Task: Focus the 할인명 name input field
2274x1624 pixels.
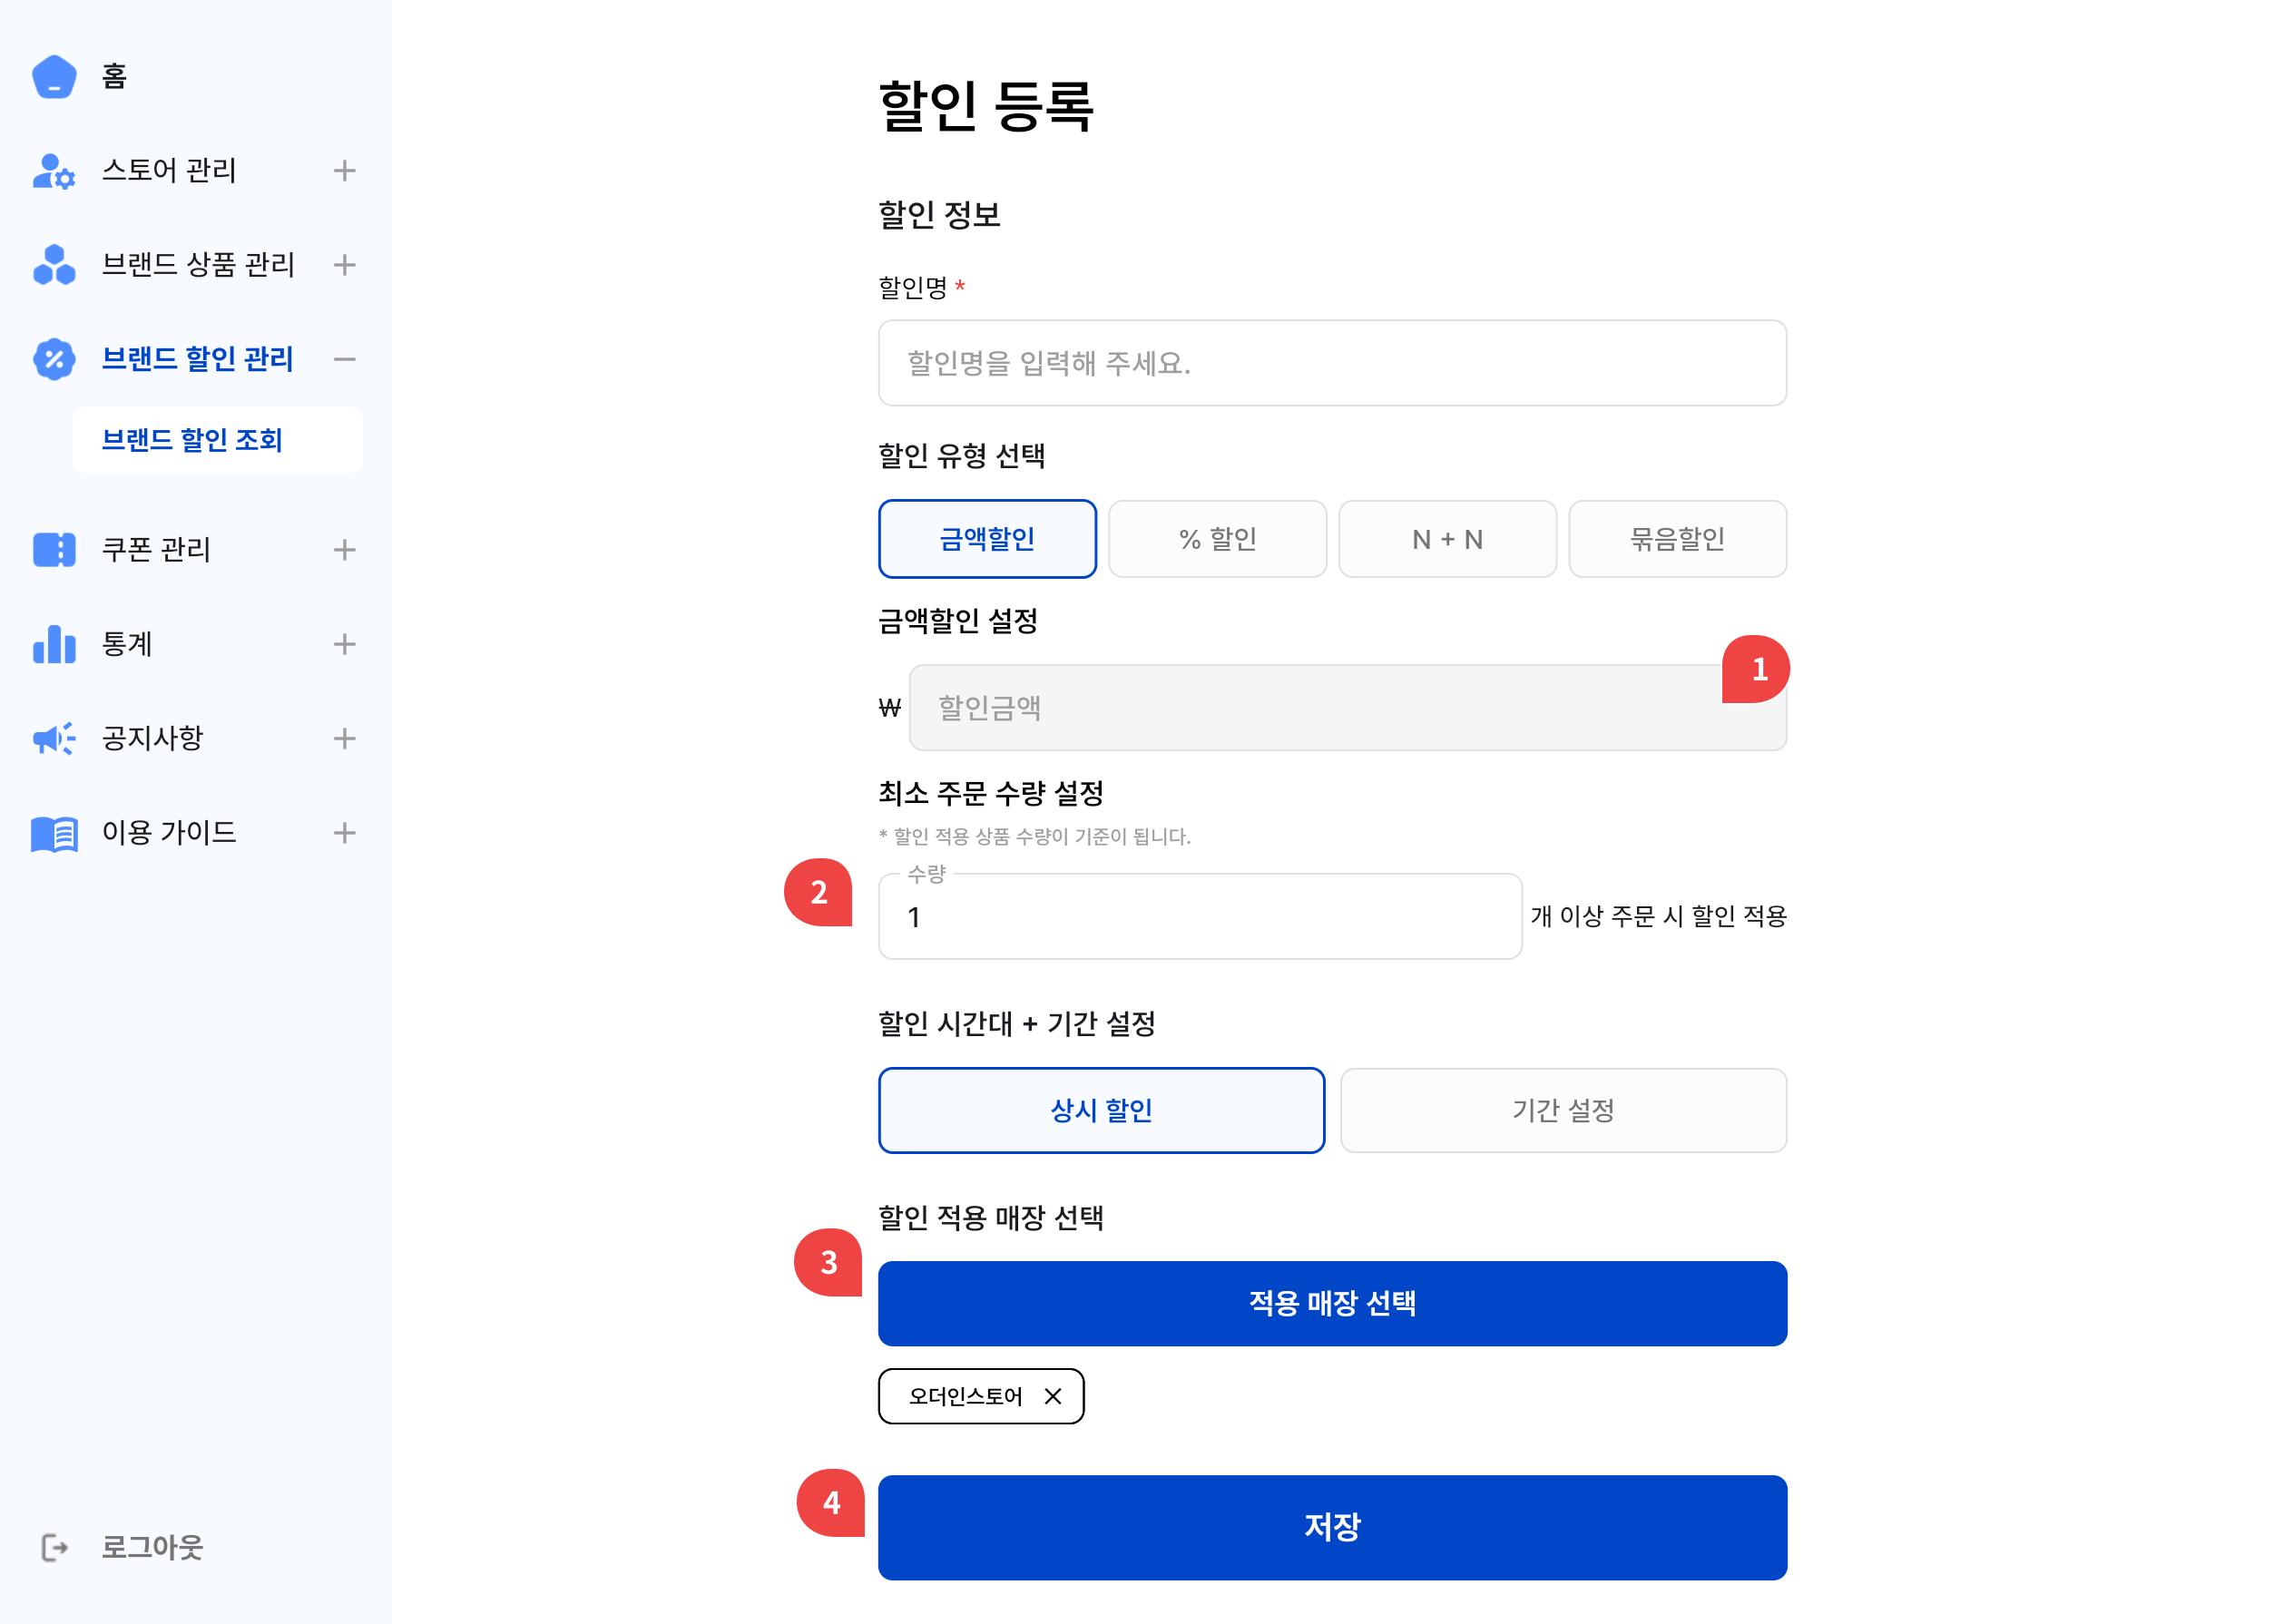Action: 1332,363
